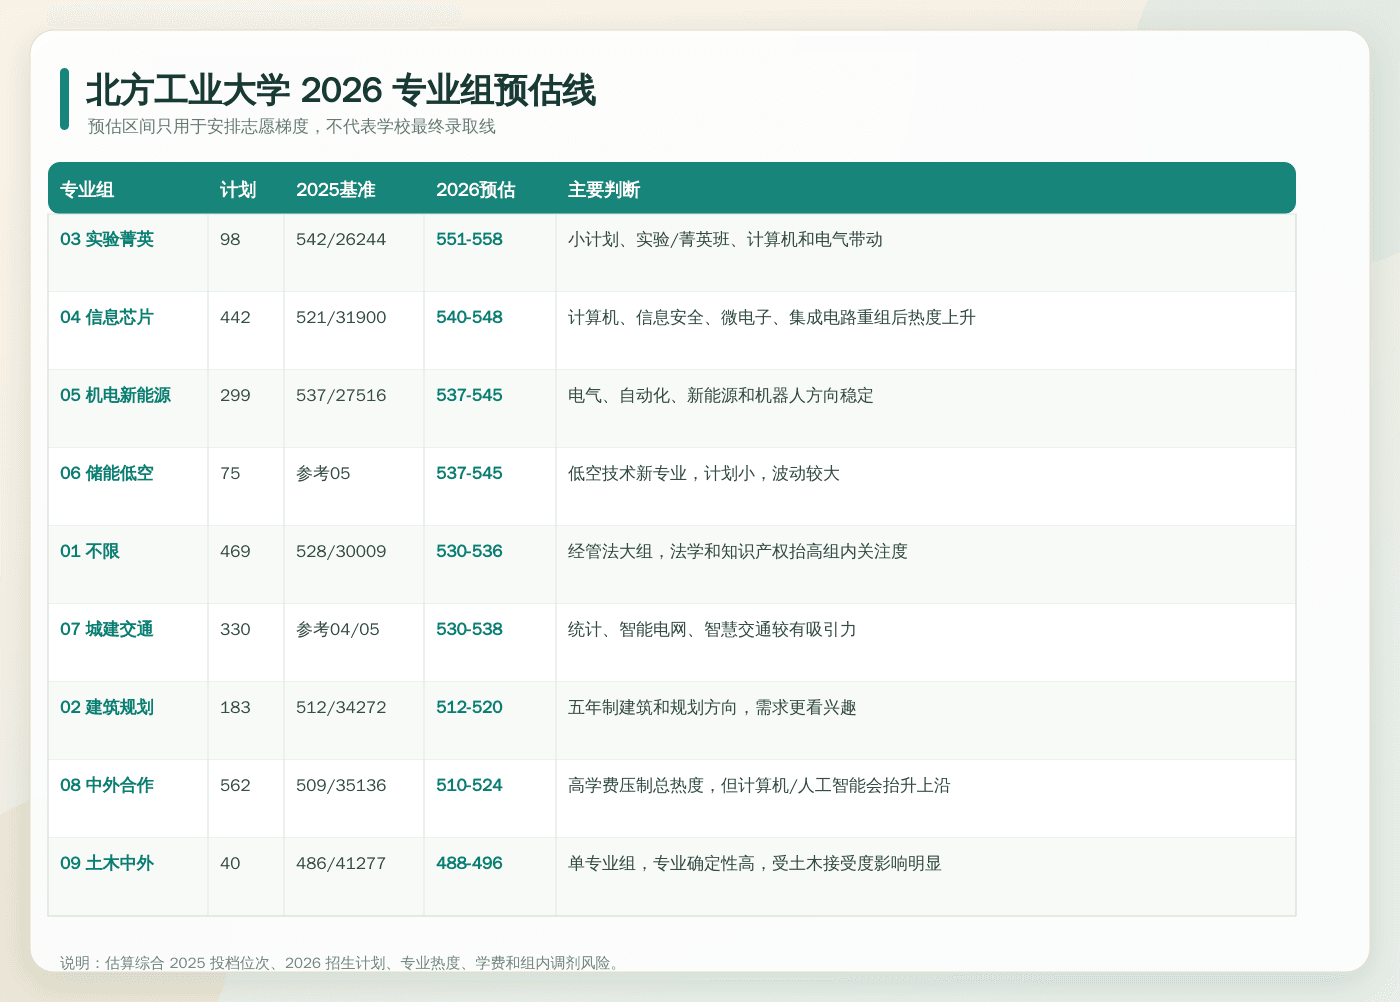
Task: Select the 06 储能低空 row label
Action: [107, 473]
